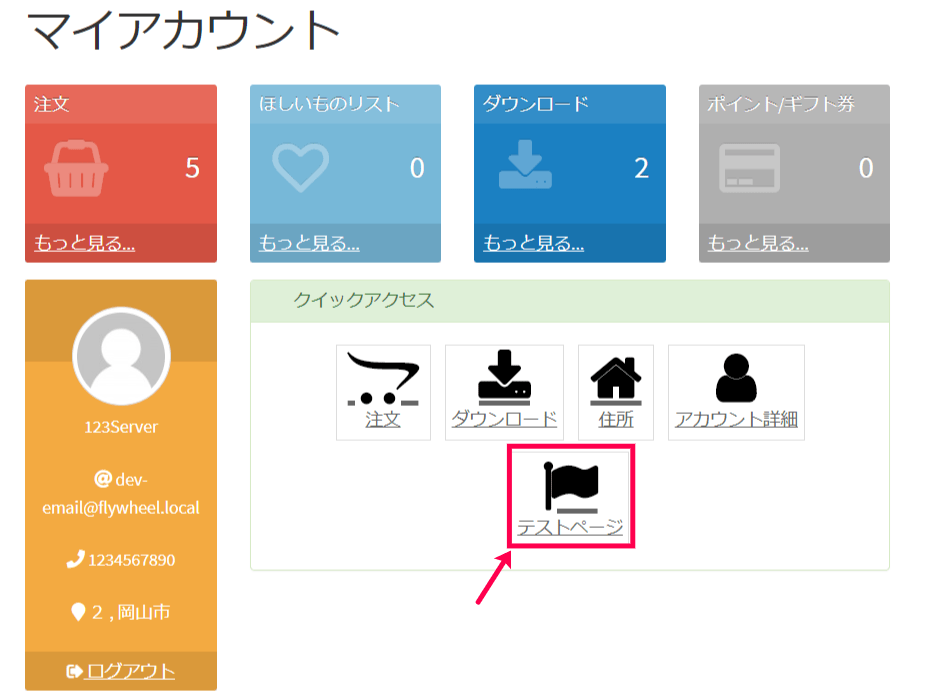The image size is (929, 698).
Task: Click the flag icon for テストページ
Action: [x=571, y=486]
